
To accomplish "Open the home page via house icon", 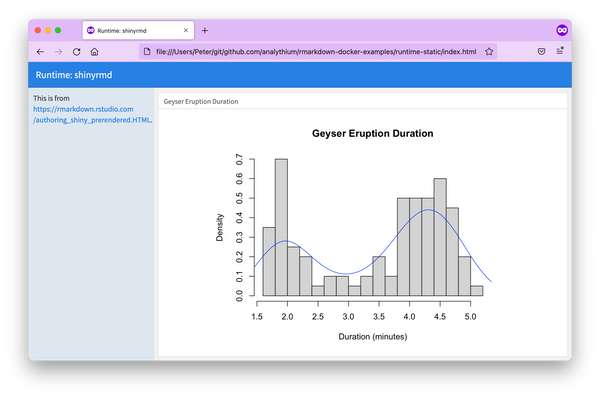I will pyautogui.click(x=95, y=52).
